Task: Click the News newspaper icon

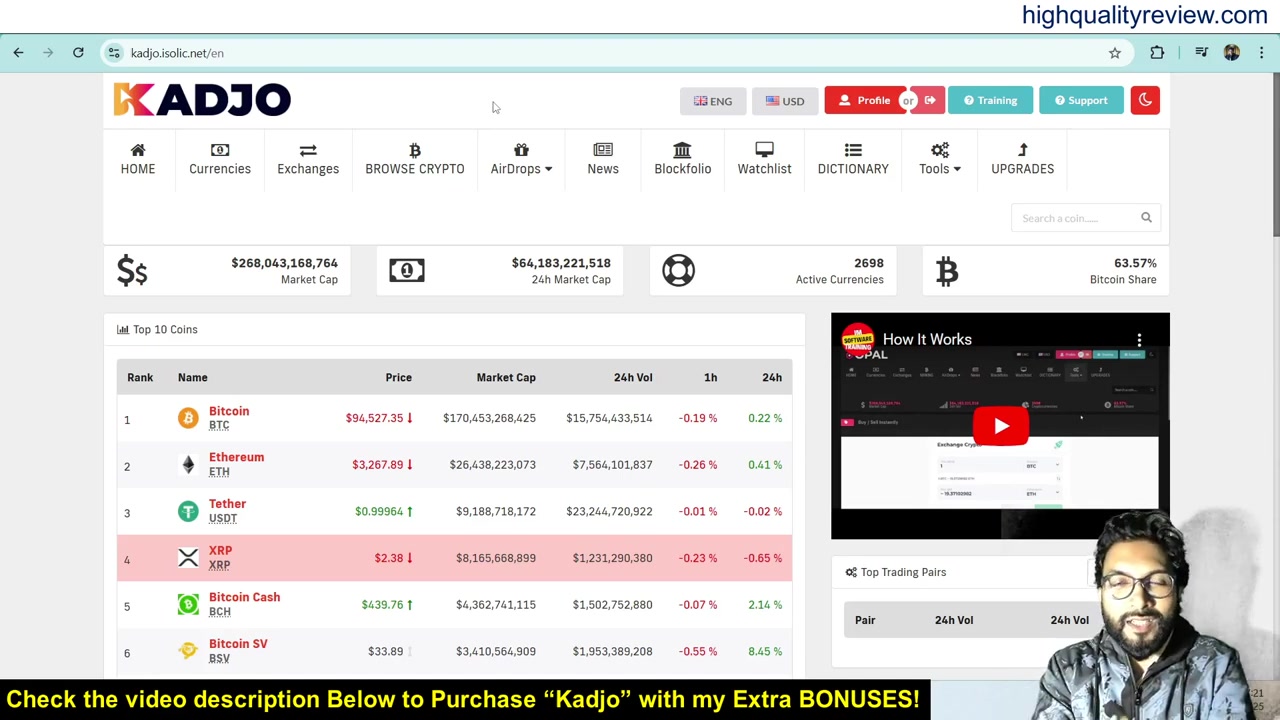Action: (x=603, y=150)
